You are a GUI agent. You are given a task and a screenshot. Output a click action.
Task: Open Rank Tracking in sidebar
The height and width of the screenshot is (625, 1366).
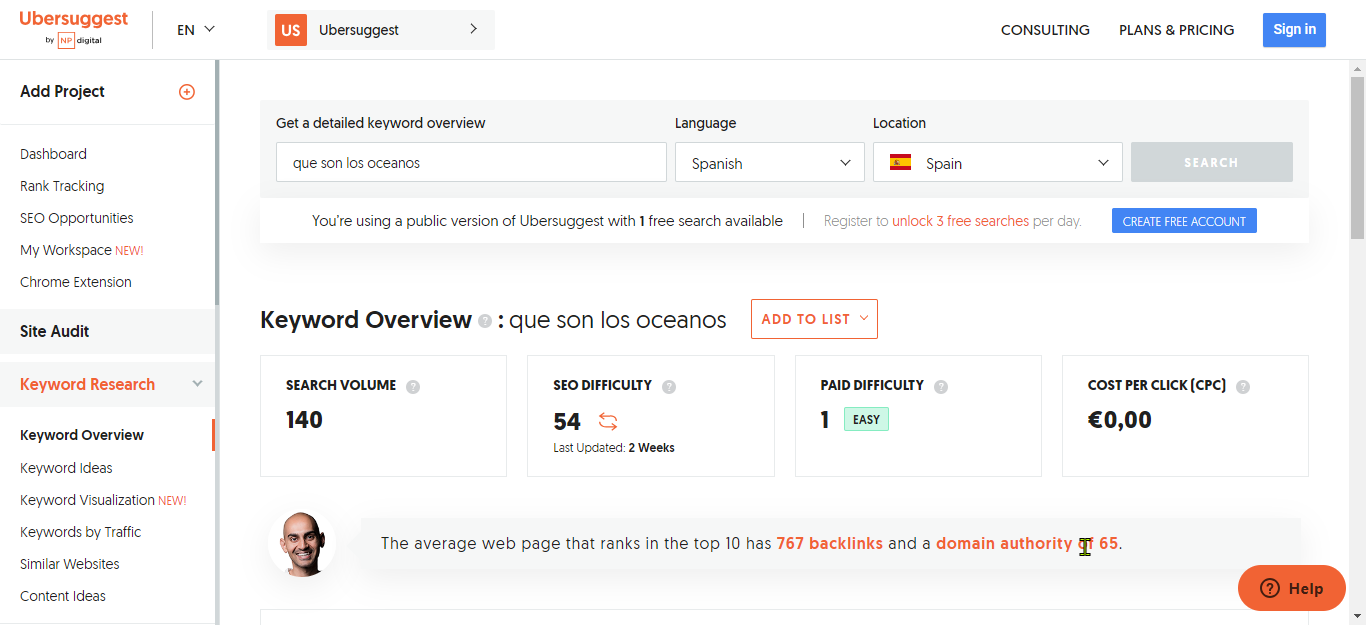pos(62,186)
